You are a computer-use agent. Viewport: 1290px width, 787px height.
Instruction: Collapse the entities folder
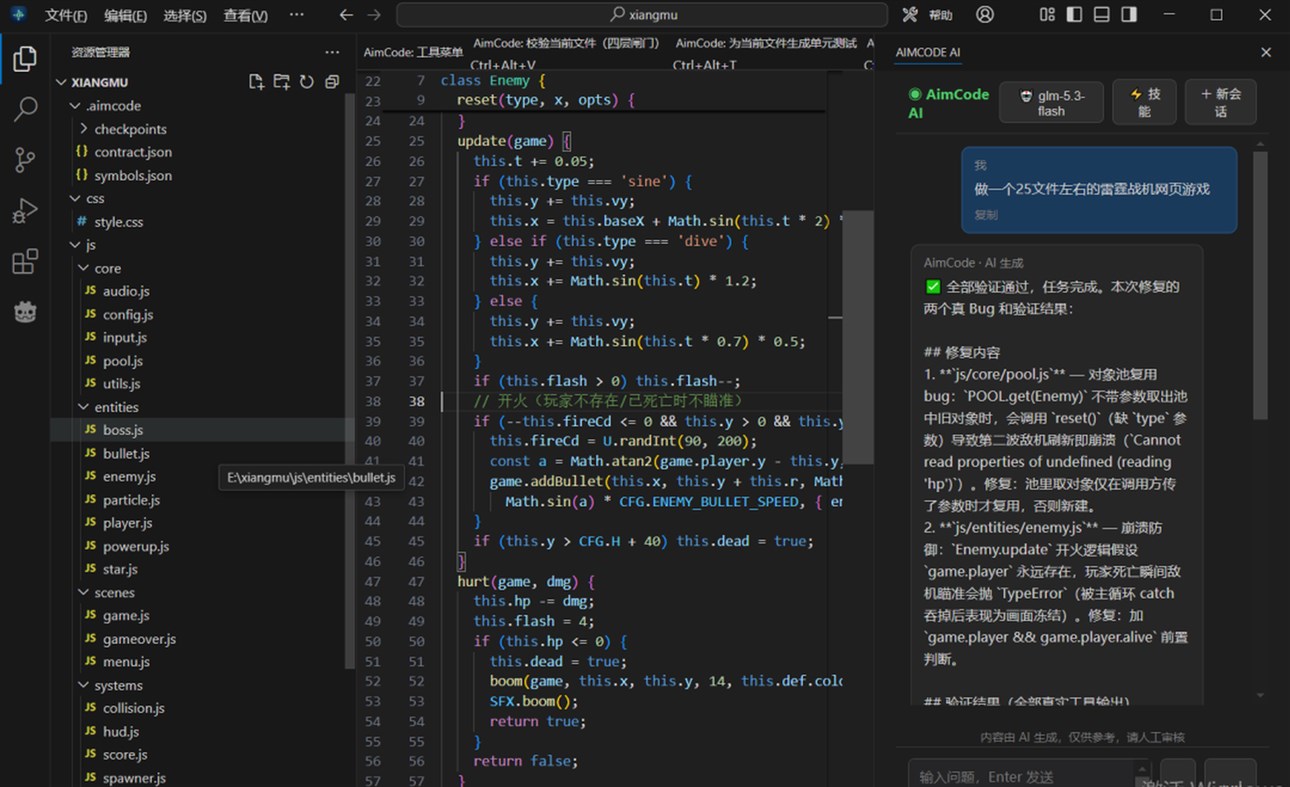click(84, 407)
